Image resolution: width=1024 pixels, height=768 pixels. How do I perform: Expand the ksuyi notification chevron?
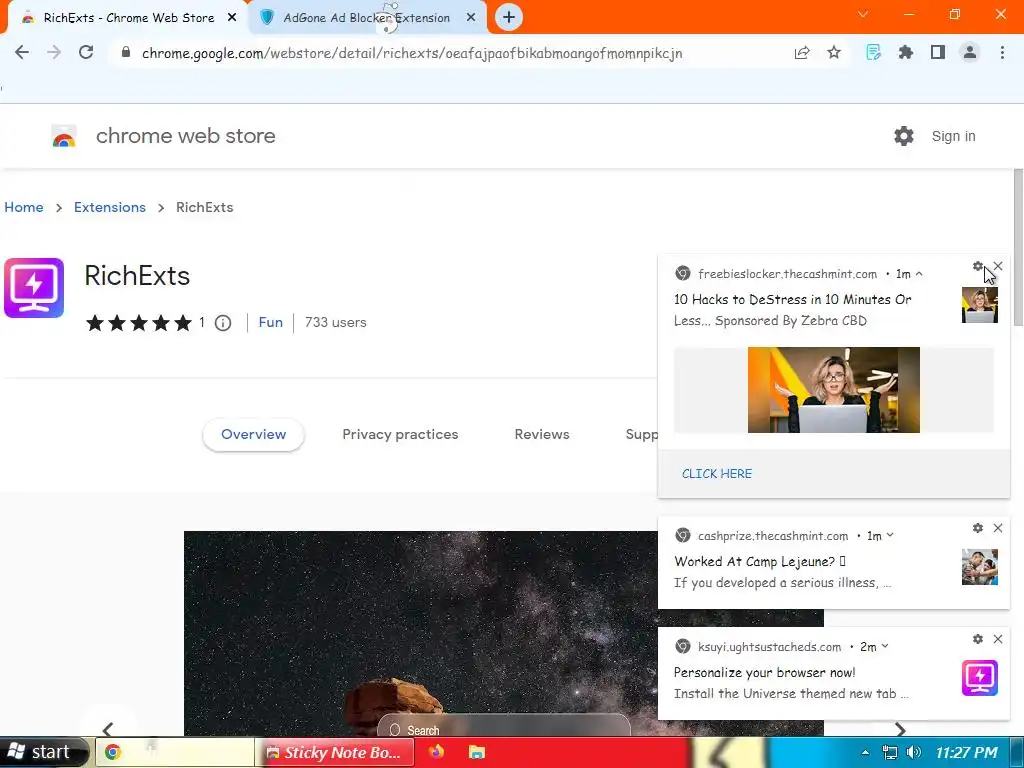(885, 647)
